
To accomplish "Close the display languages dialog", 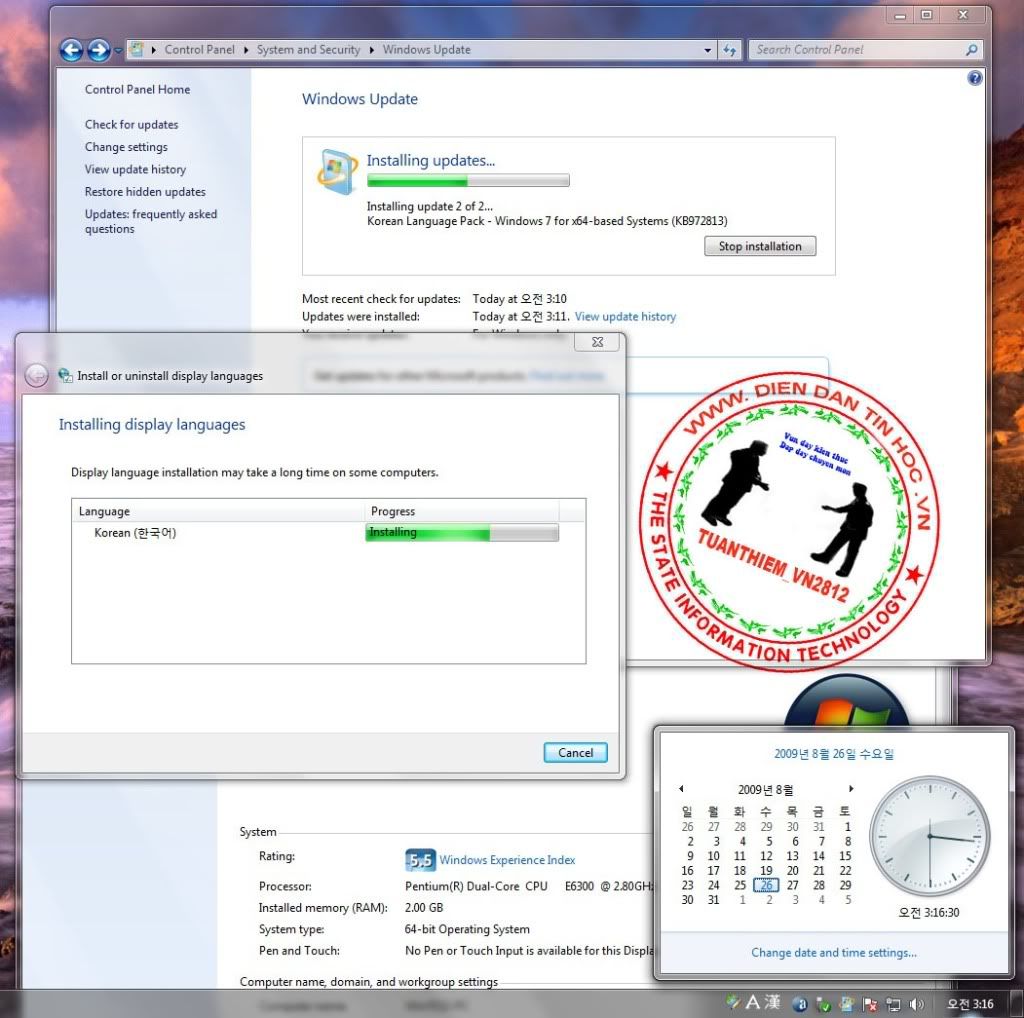I will point(597,342).
